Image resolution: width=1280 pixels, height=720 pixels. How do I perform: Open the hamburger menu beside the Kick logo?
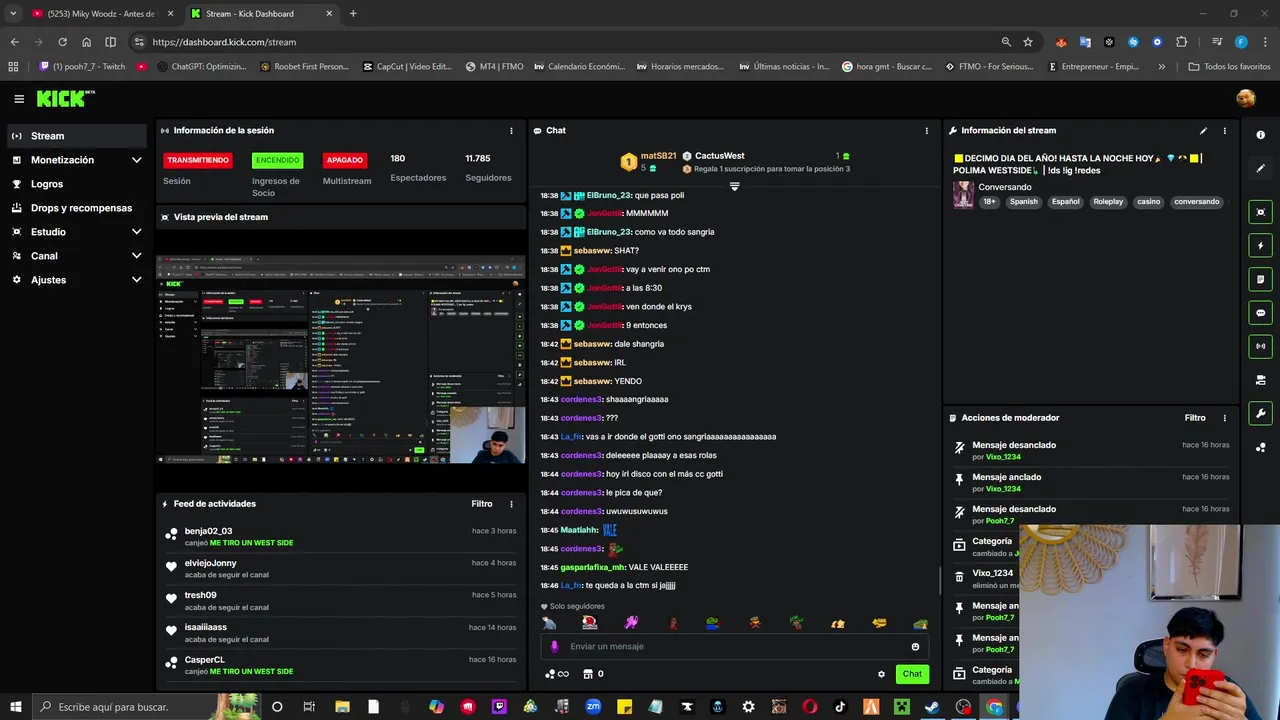(19, 99)
